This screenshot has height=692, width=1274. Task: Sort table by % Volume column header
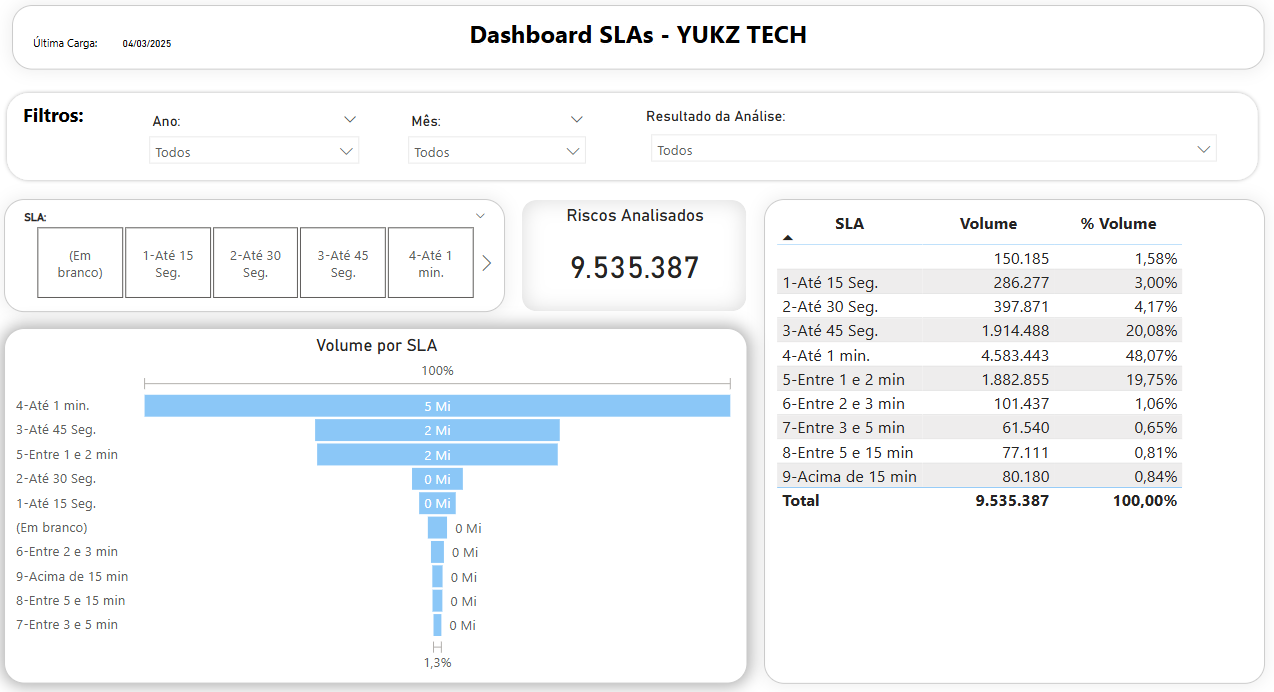tap(1118, 224)
